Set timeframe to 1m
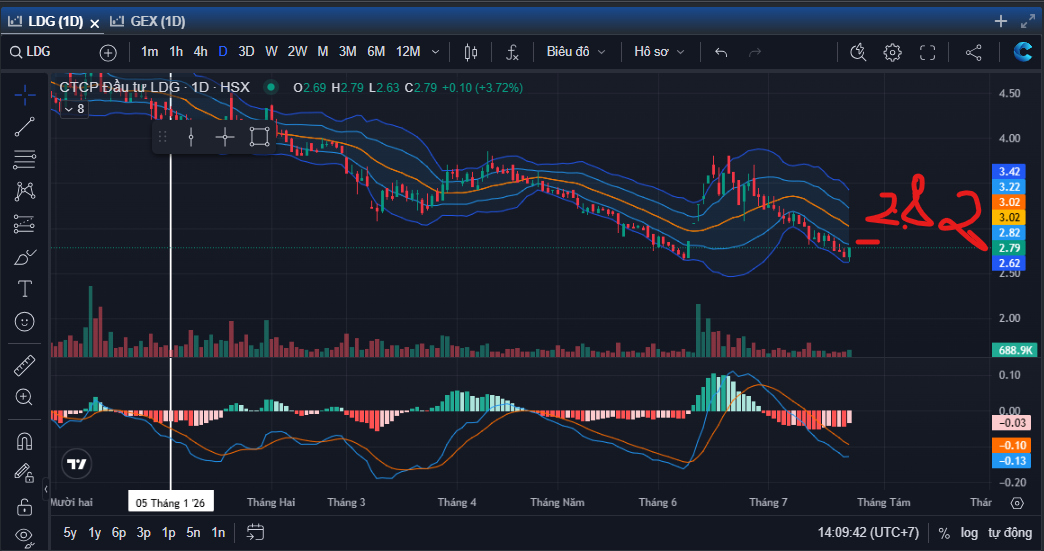1044x551 pixels. tap(150, 51)
